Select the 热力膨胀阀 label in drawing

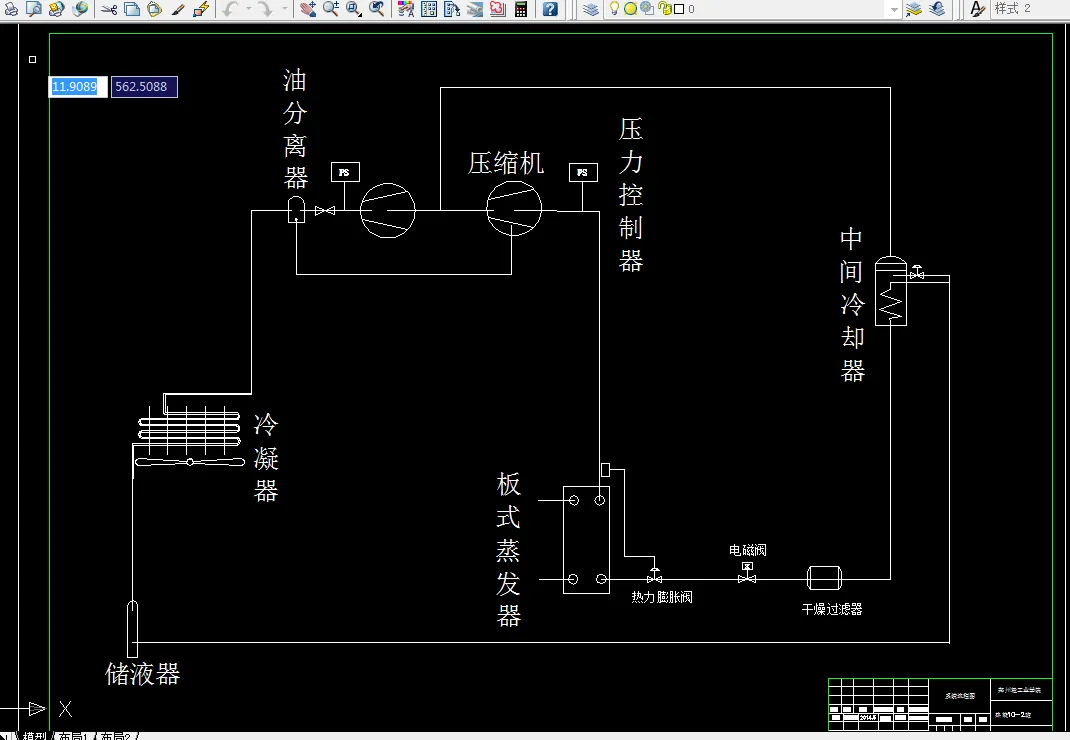pyautogui.click(x=662, y=597)
